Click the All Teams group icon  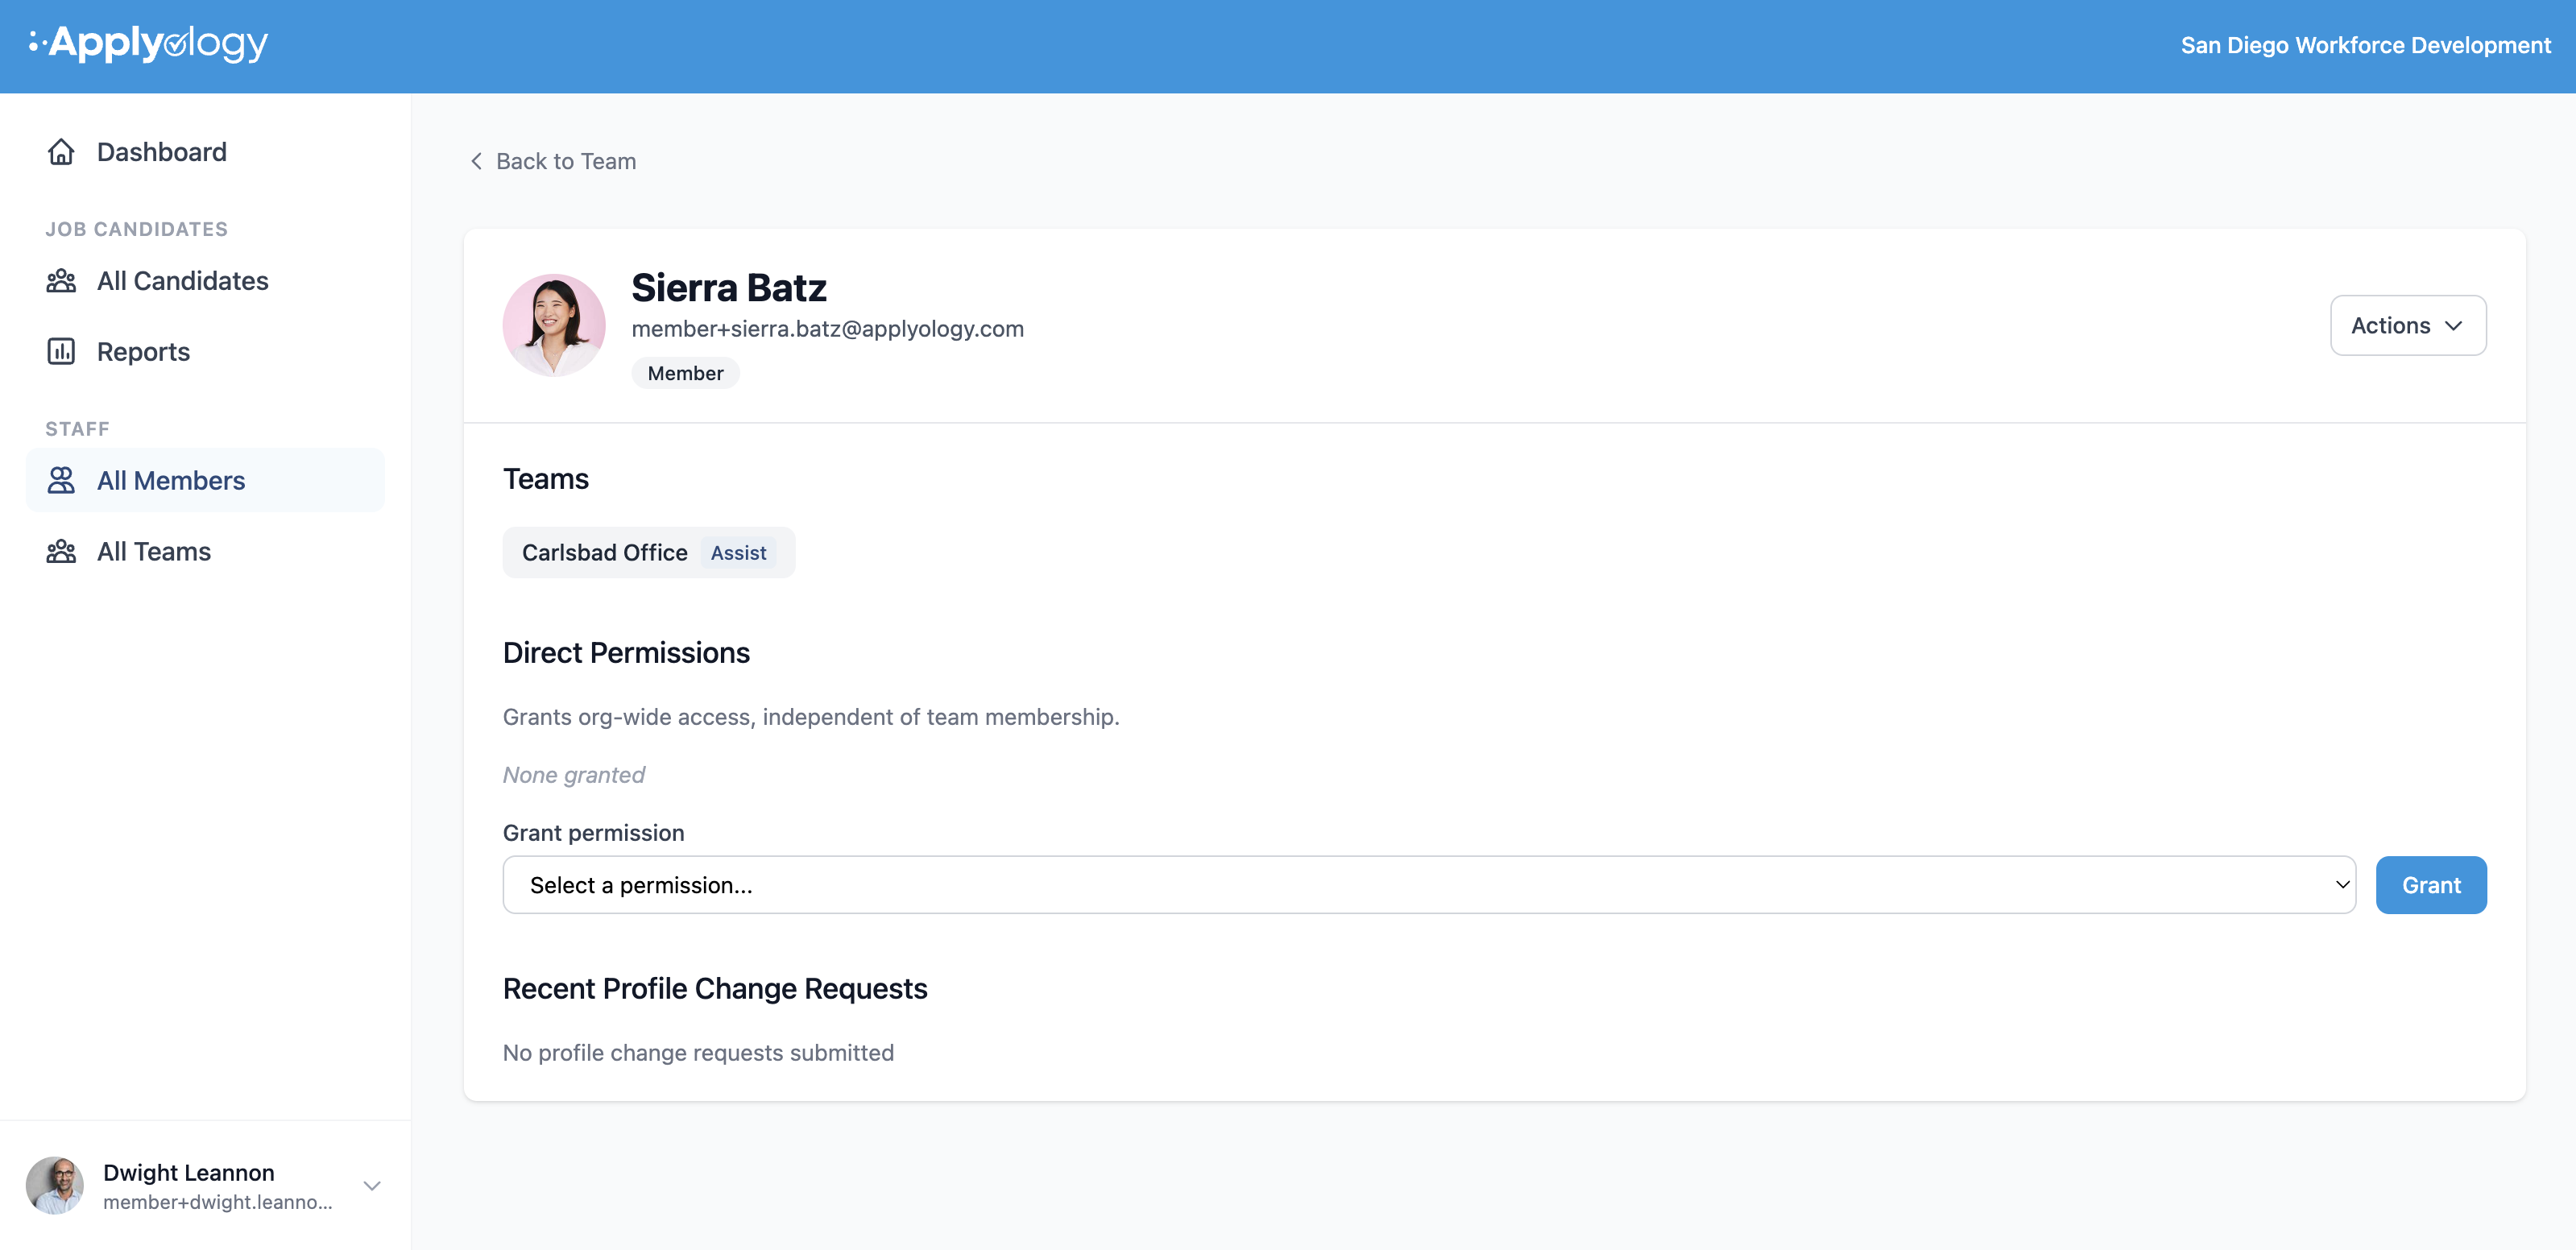pyautogui.click(x=61, y=552)
